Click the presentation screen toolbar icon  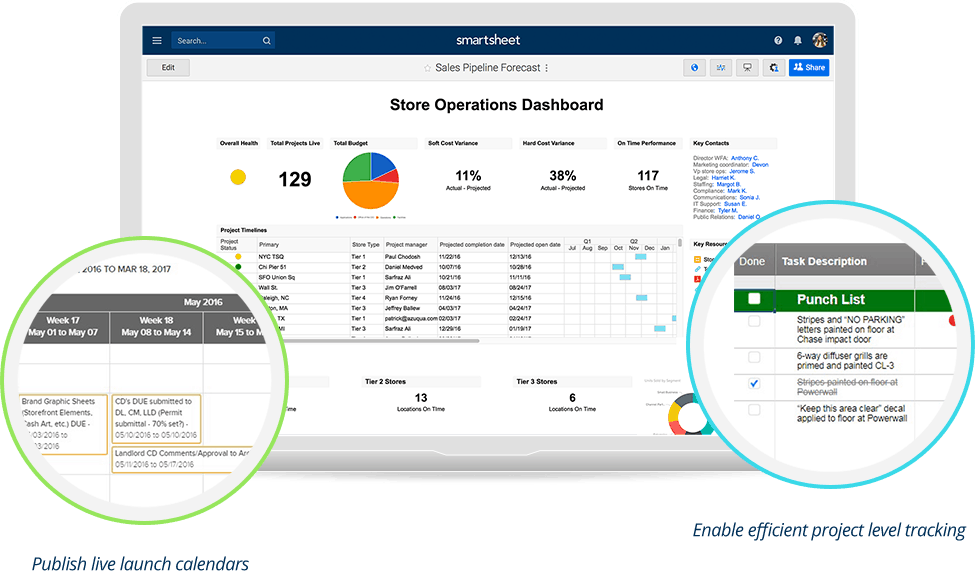(x=746, y=68)
